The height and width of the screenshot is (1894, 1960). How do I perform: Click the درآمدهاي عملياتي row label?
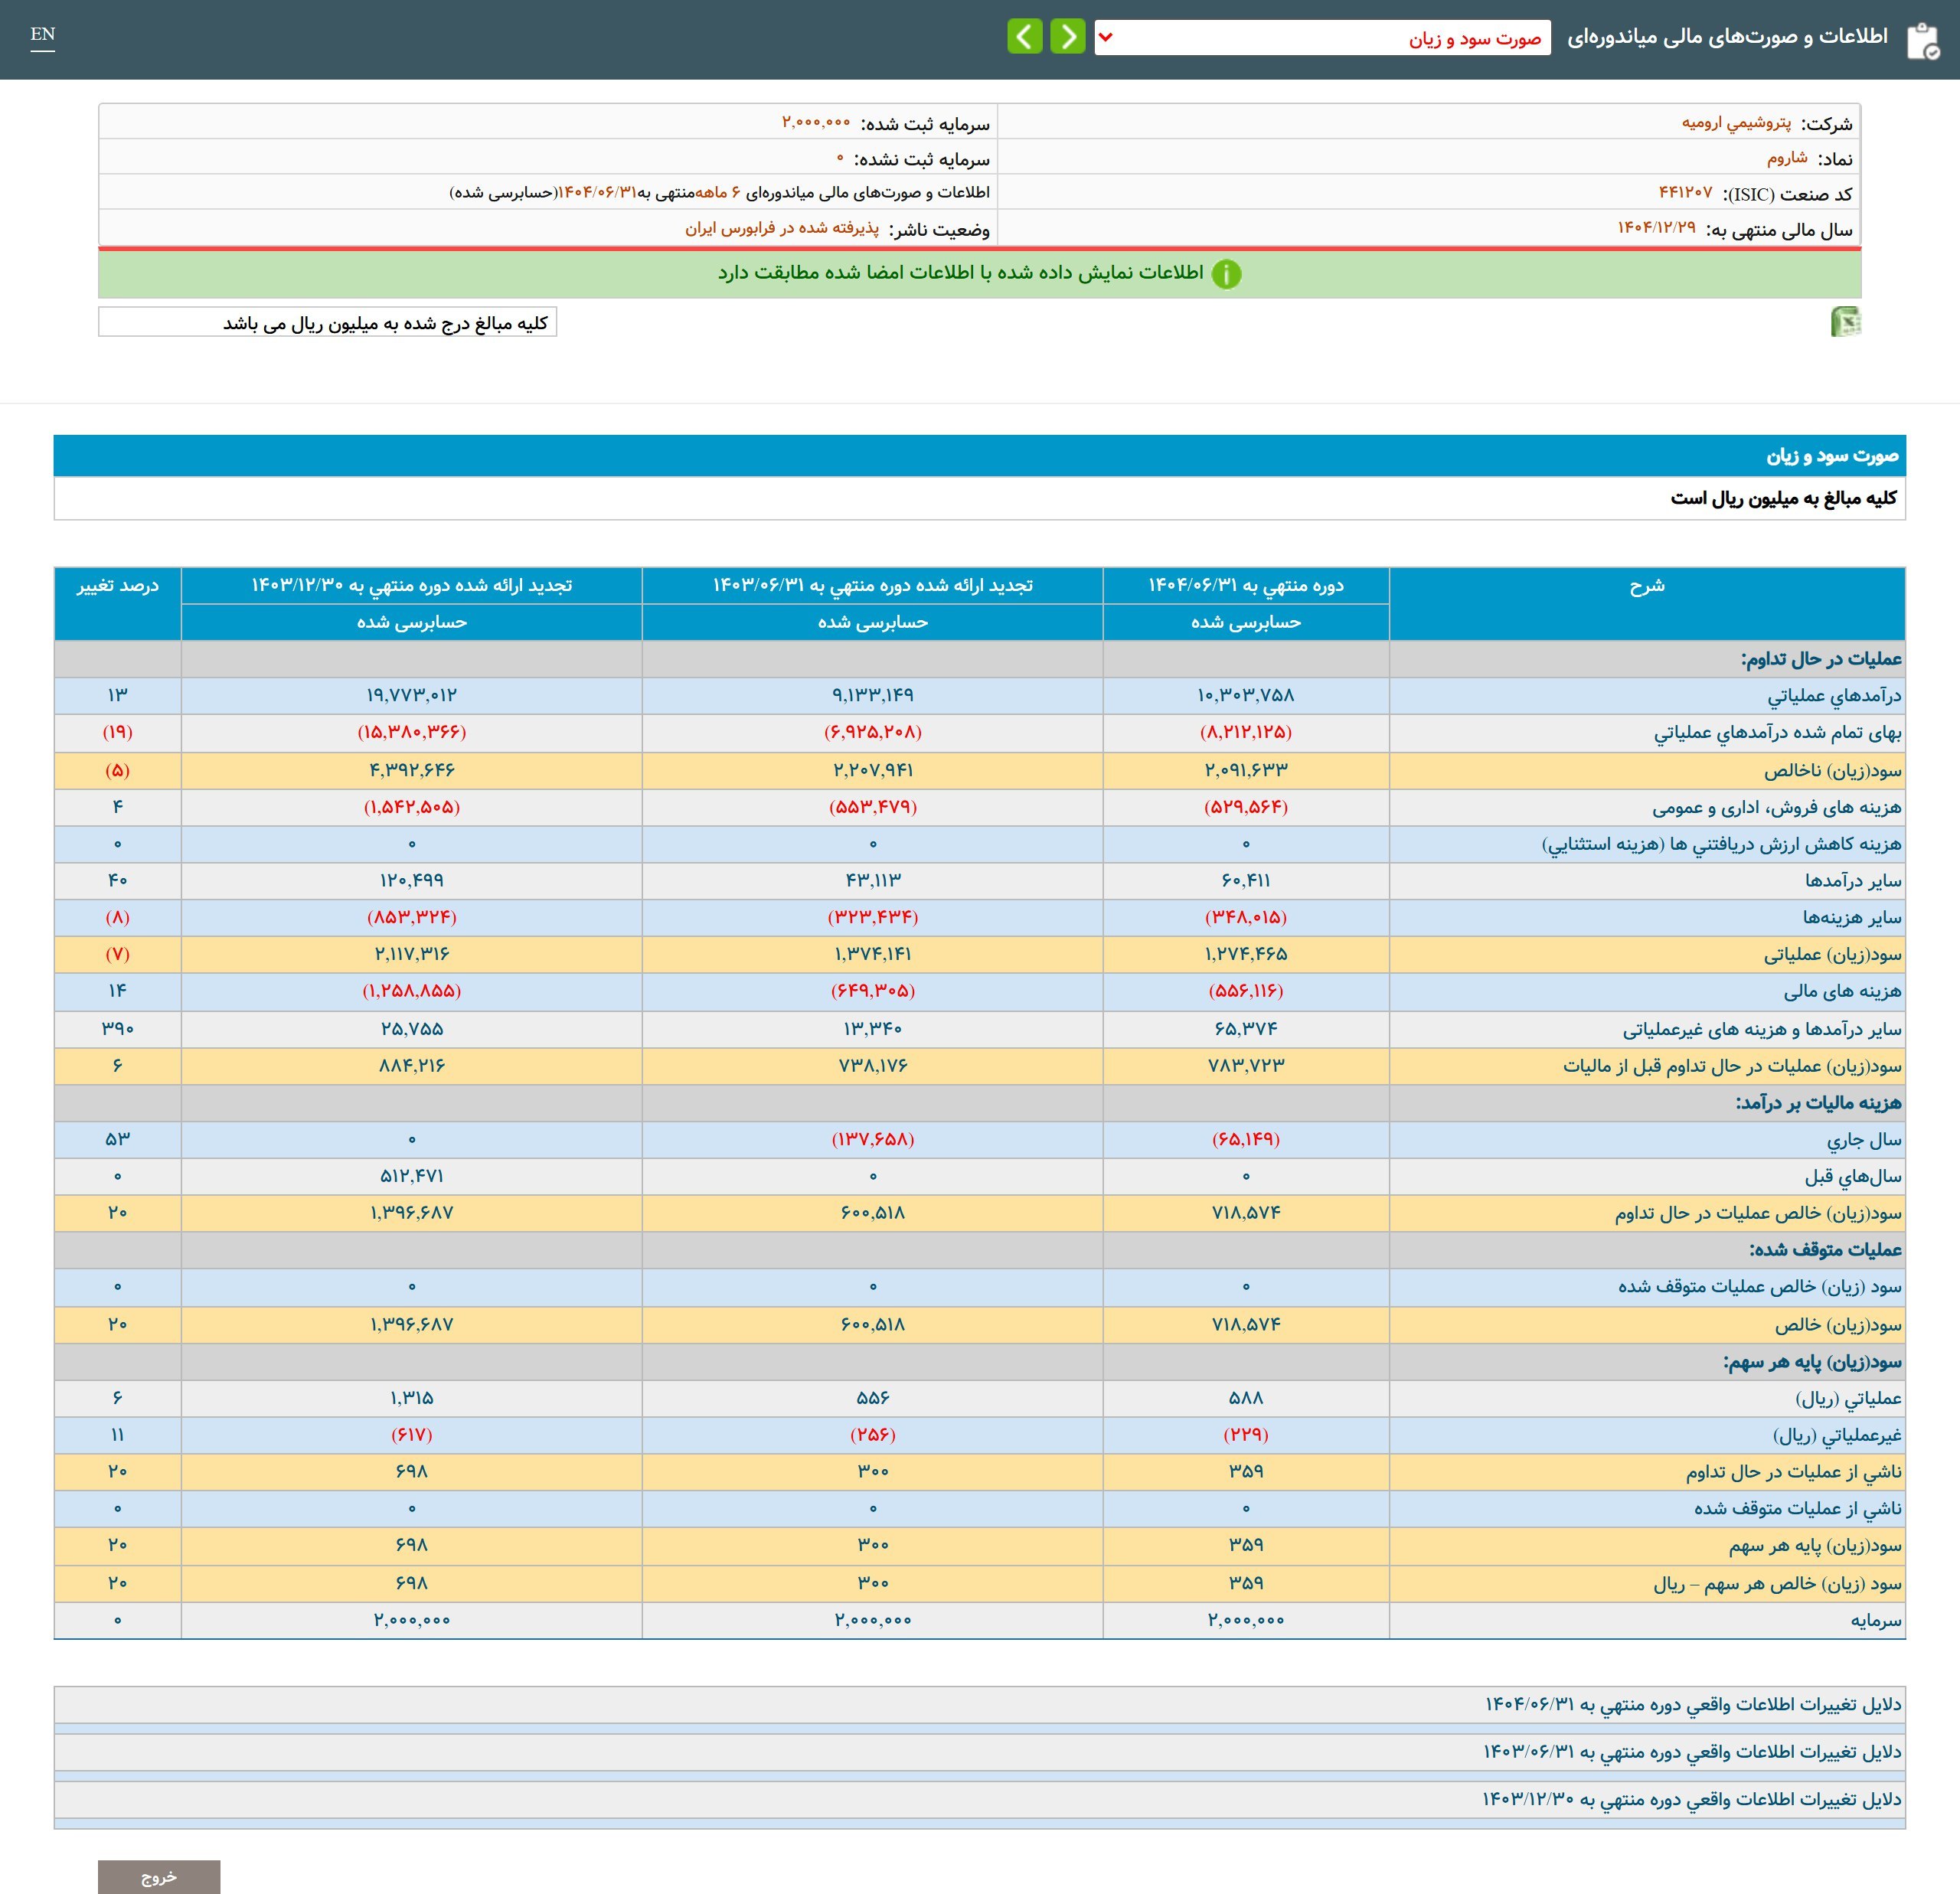click(1834, 696)
